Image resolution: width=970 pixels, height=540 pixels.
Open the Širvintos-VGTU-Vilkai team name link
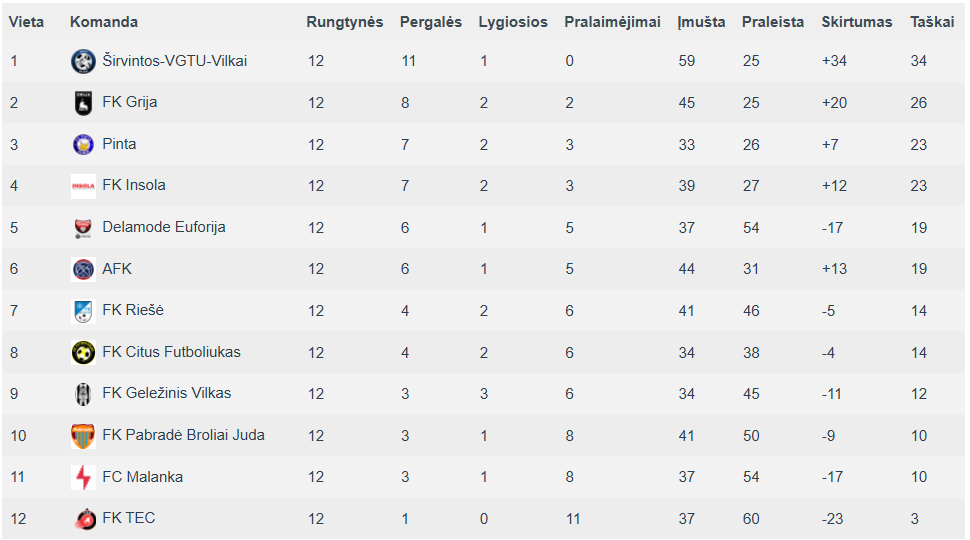pos(174,61)
